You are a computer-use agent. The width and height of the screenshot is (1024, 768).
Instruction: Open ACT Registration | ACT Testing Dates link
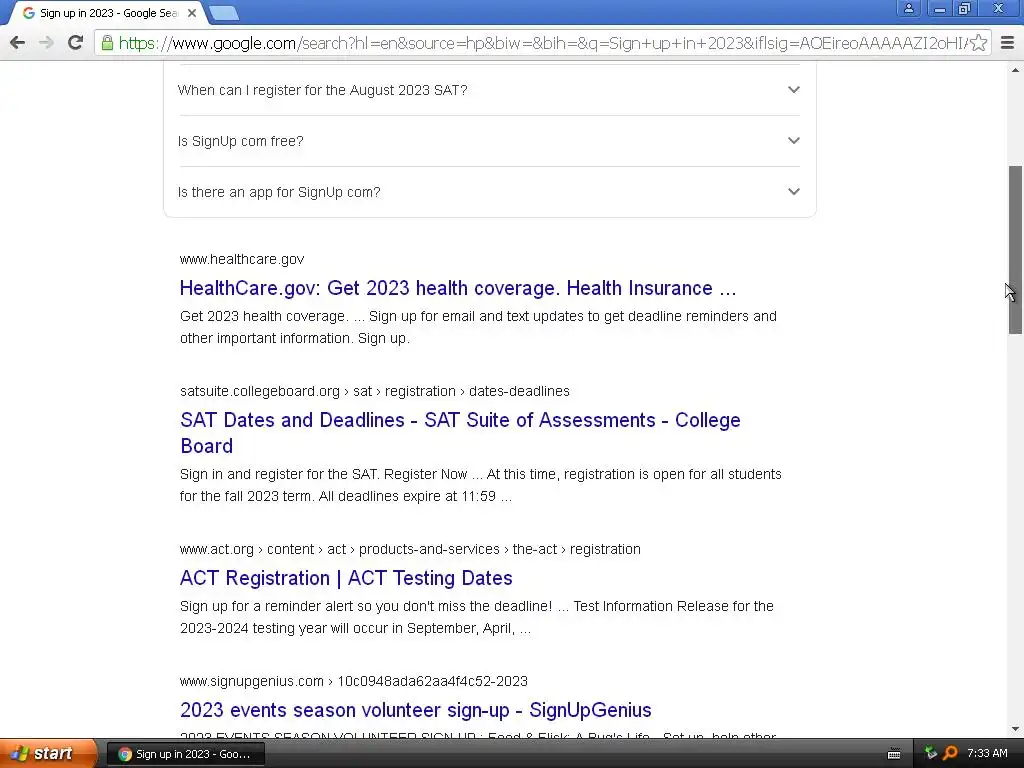[x=346, y=578]
